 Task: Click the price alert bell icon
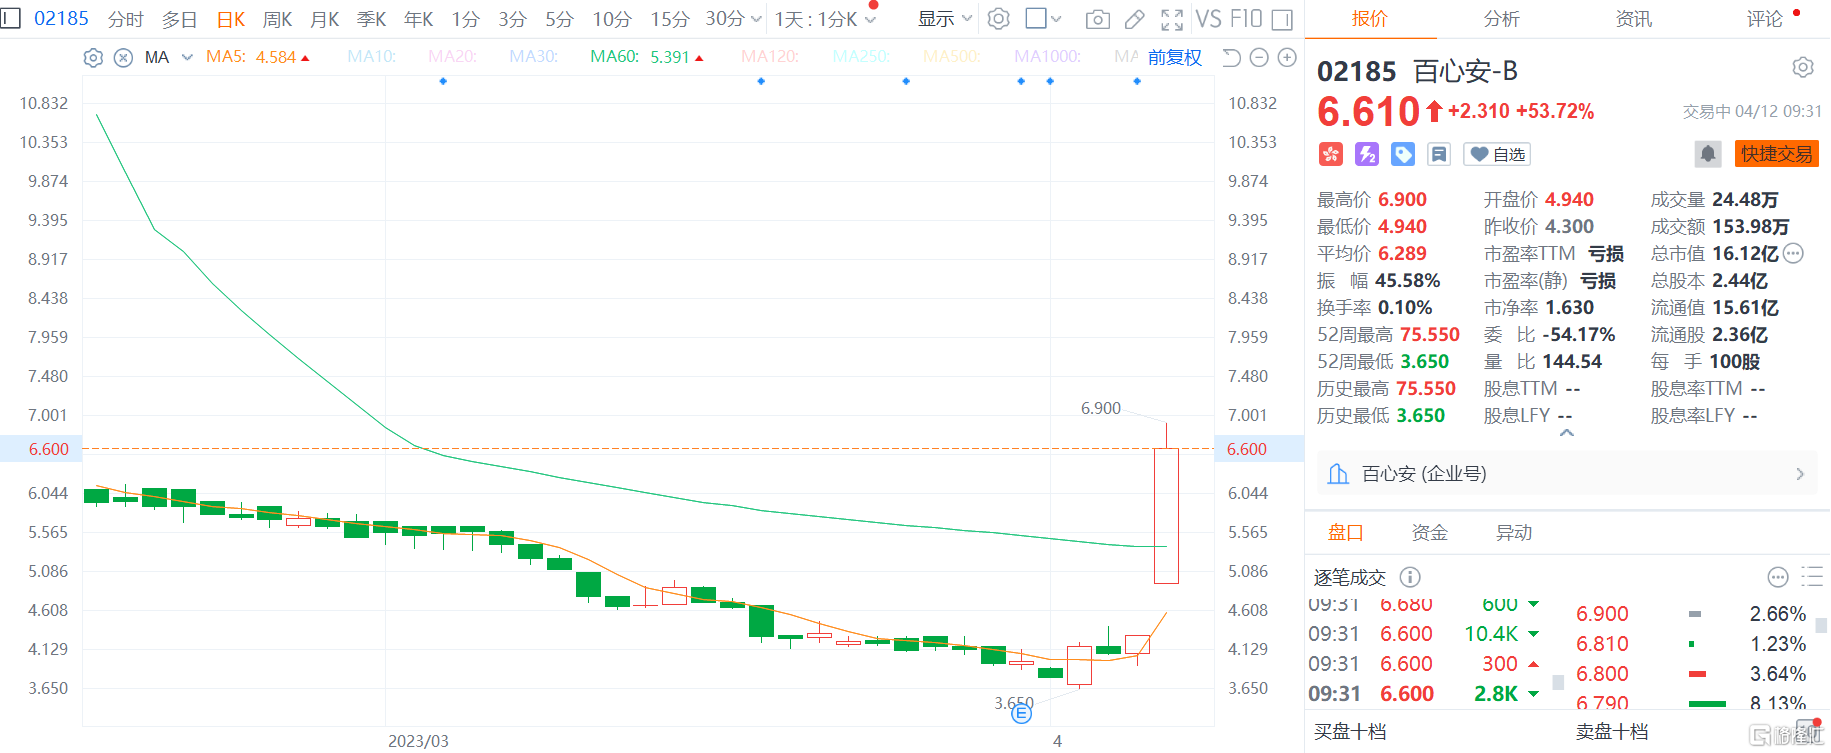coord(1708,154)
